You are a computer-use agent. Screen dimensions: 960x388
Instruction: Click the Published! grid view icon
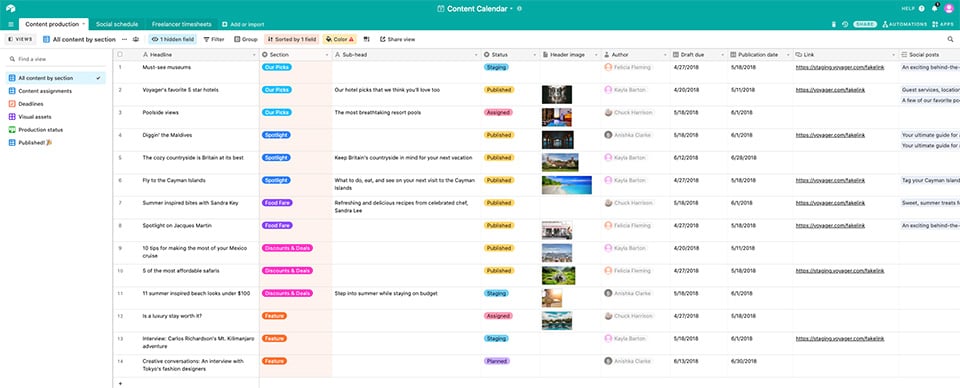[12, 143]
